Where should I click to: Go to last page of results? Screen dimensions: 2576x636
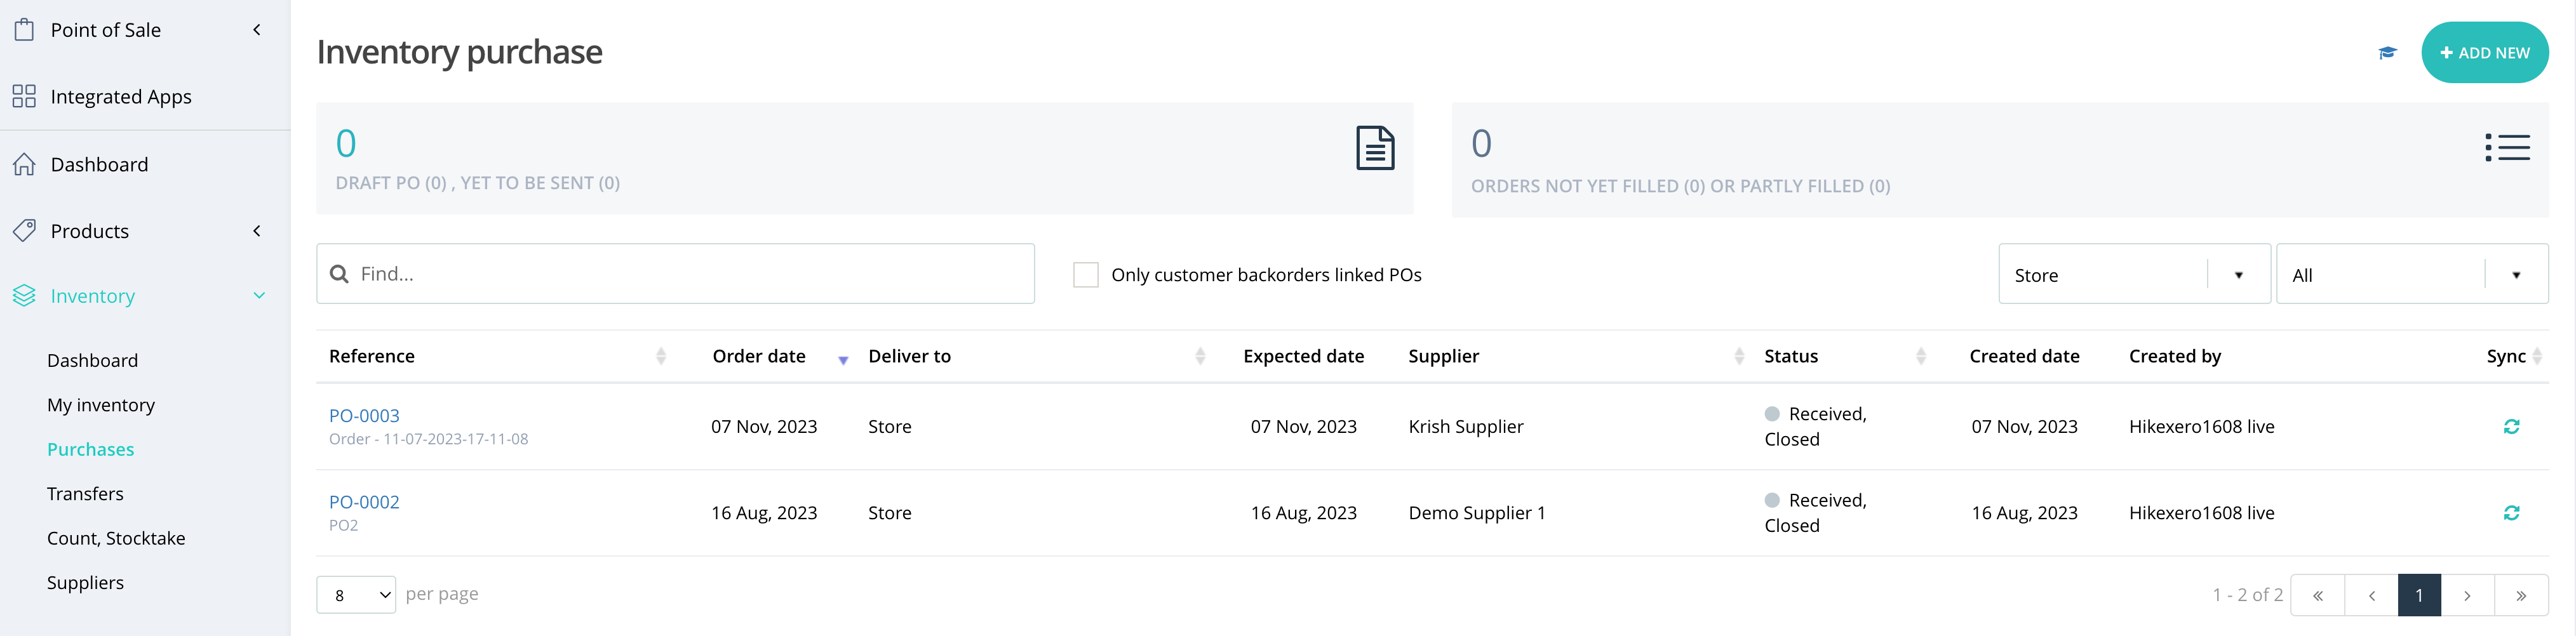[2521, 595]
